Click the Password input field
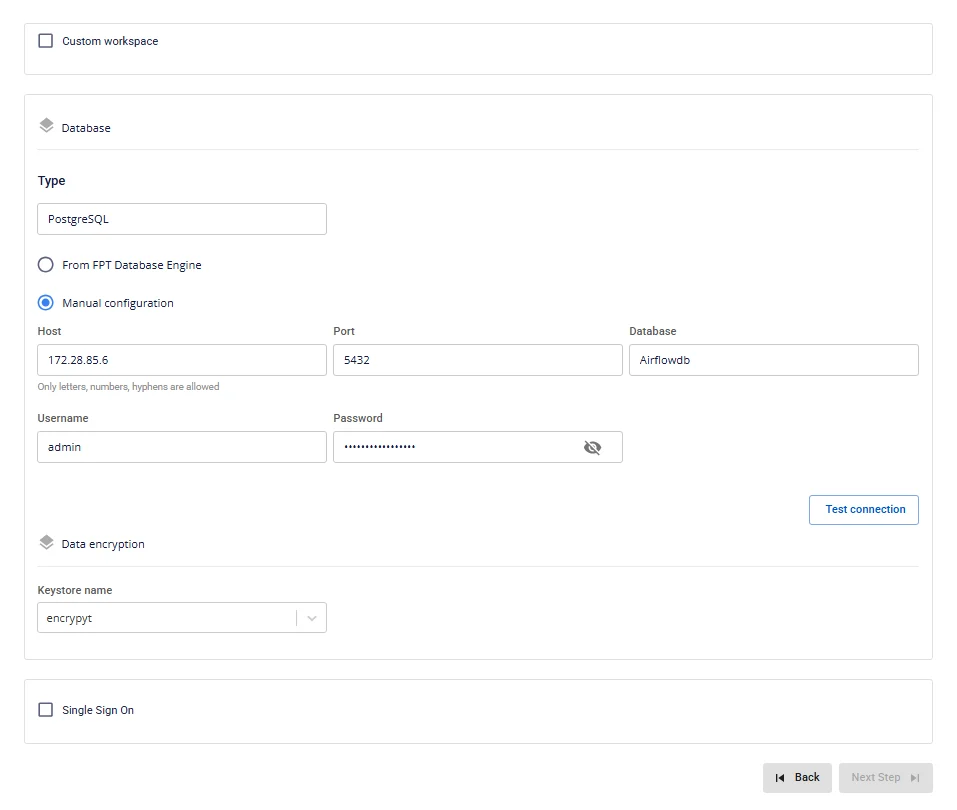Image resolution: width=957 pixels, height=810 pixels. 478,447
